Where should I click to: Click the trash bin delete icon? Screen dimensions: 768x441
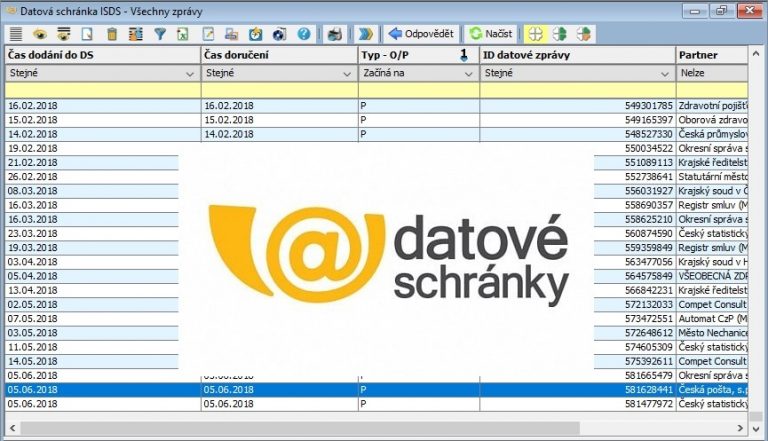(112, 34)
